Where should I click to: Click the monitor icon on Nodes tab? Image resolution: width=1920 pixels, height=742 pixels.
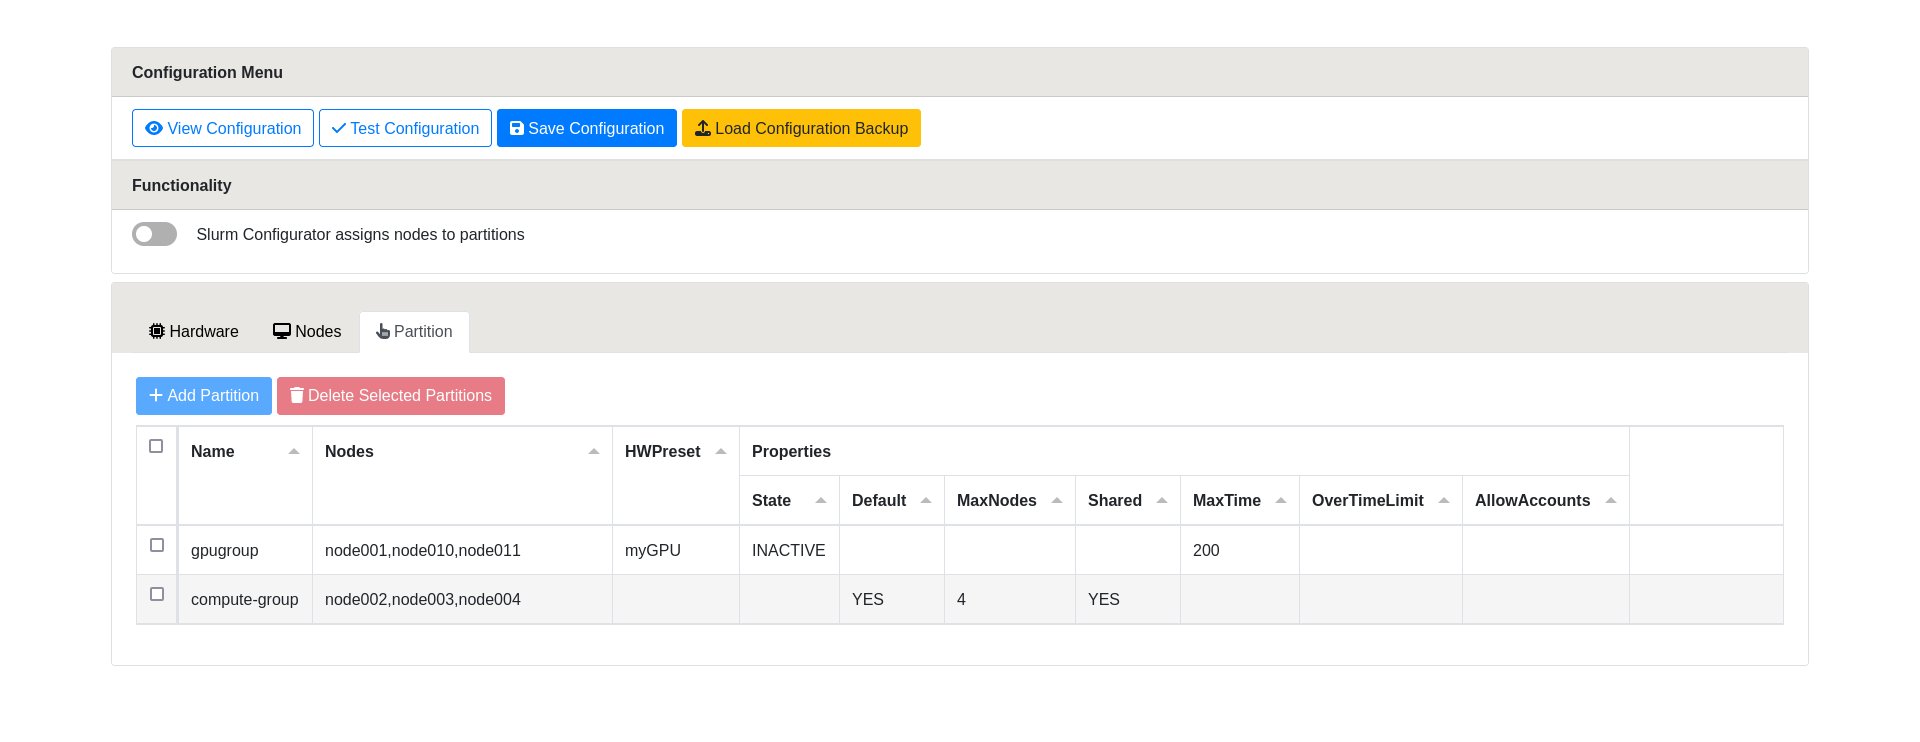click(x=282, y=331)
